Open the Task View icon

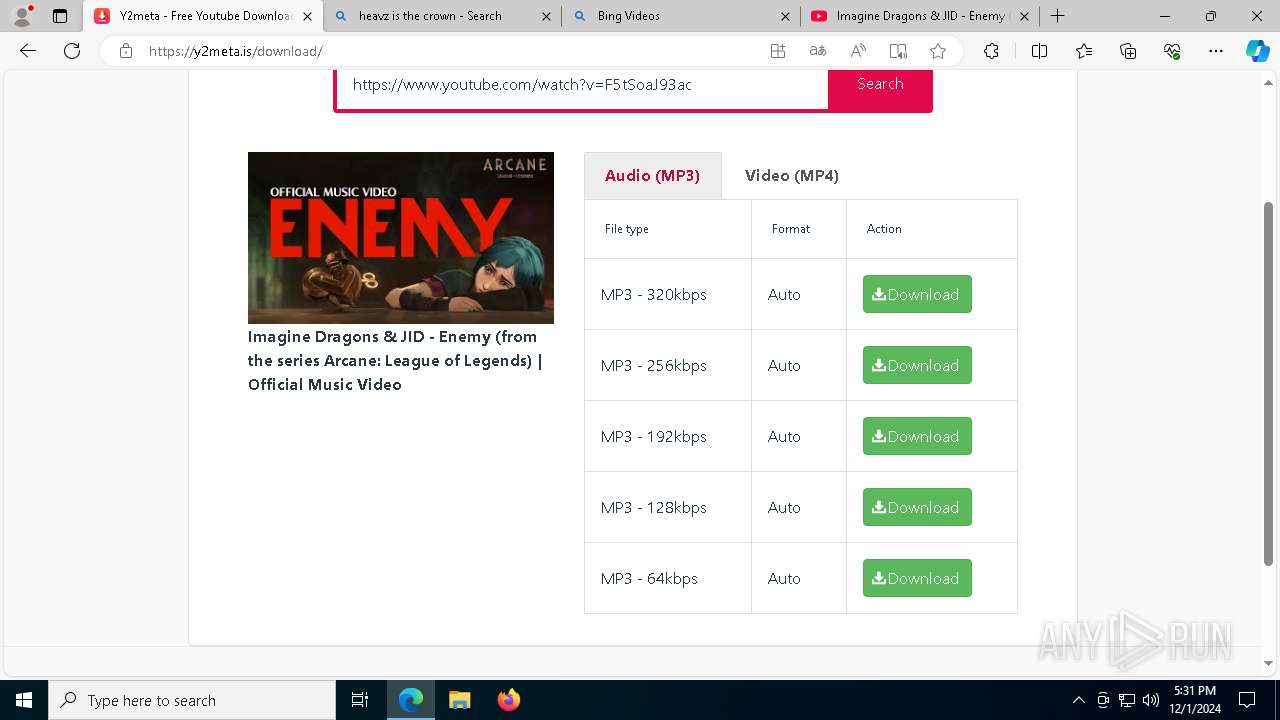[x=360, y=700]
